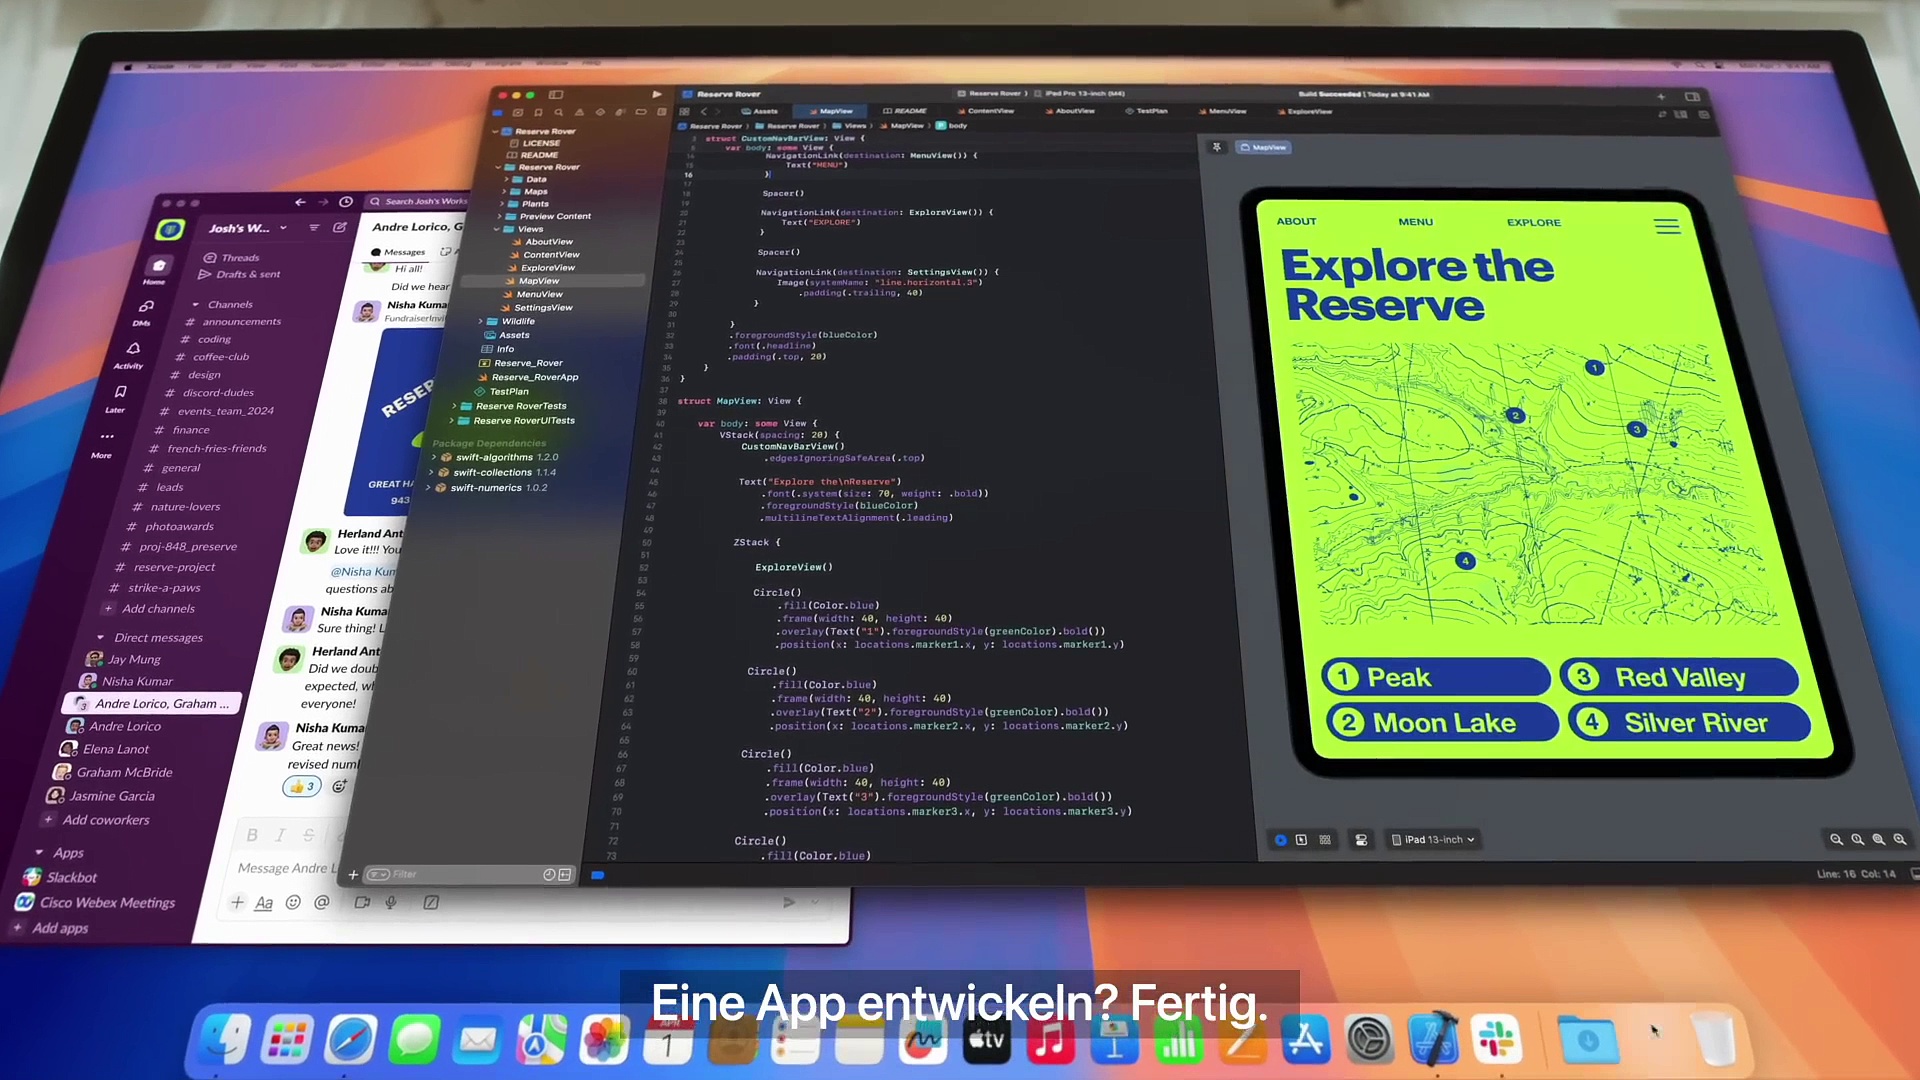The image size is (1920, 1080).
Task: Click the pin preview icon beside MapView
Action: click(x=1217, y=147)
